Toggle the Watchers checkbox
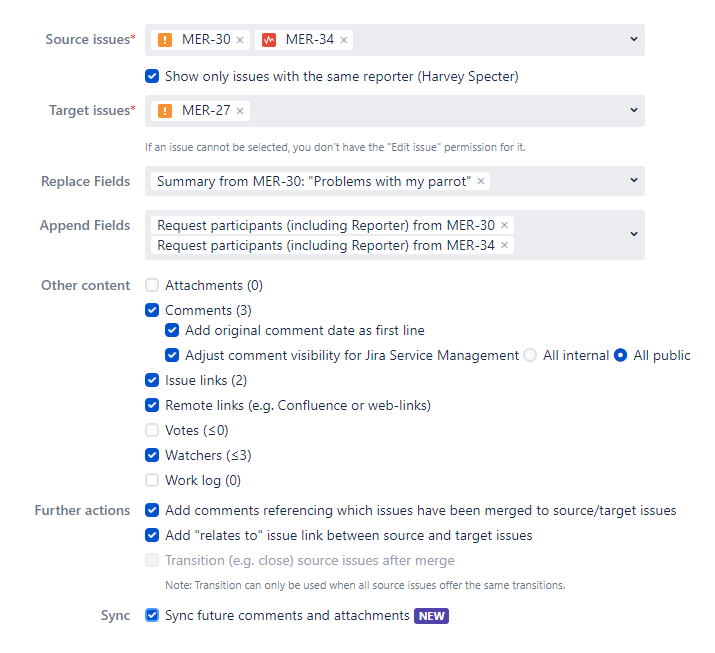The width and height of the screenshot is (715, 653). [152, 456]
